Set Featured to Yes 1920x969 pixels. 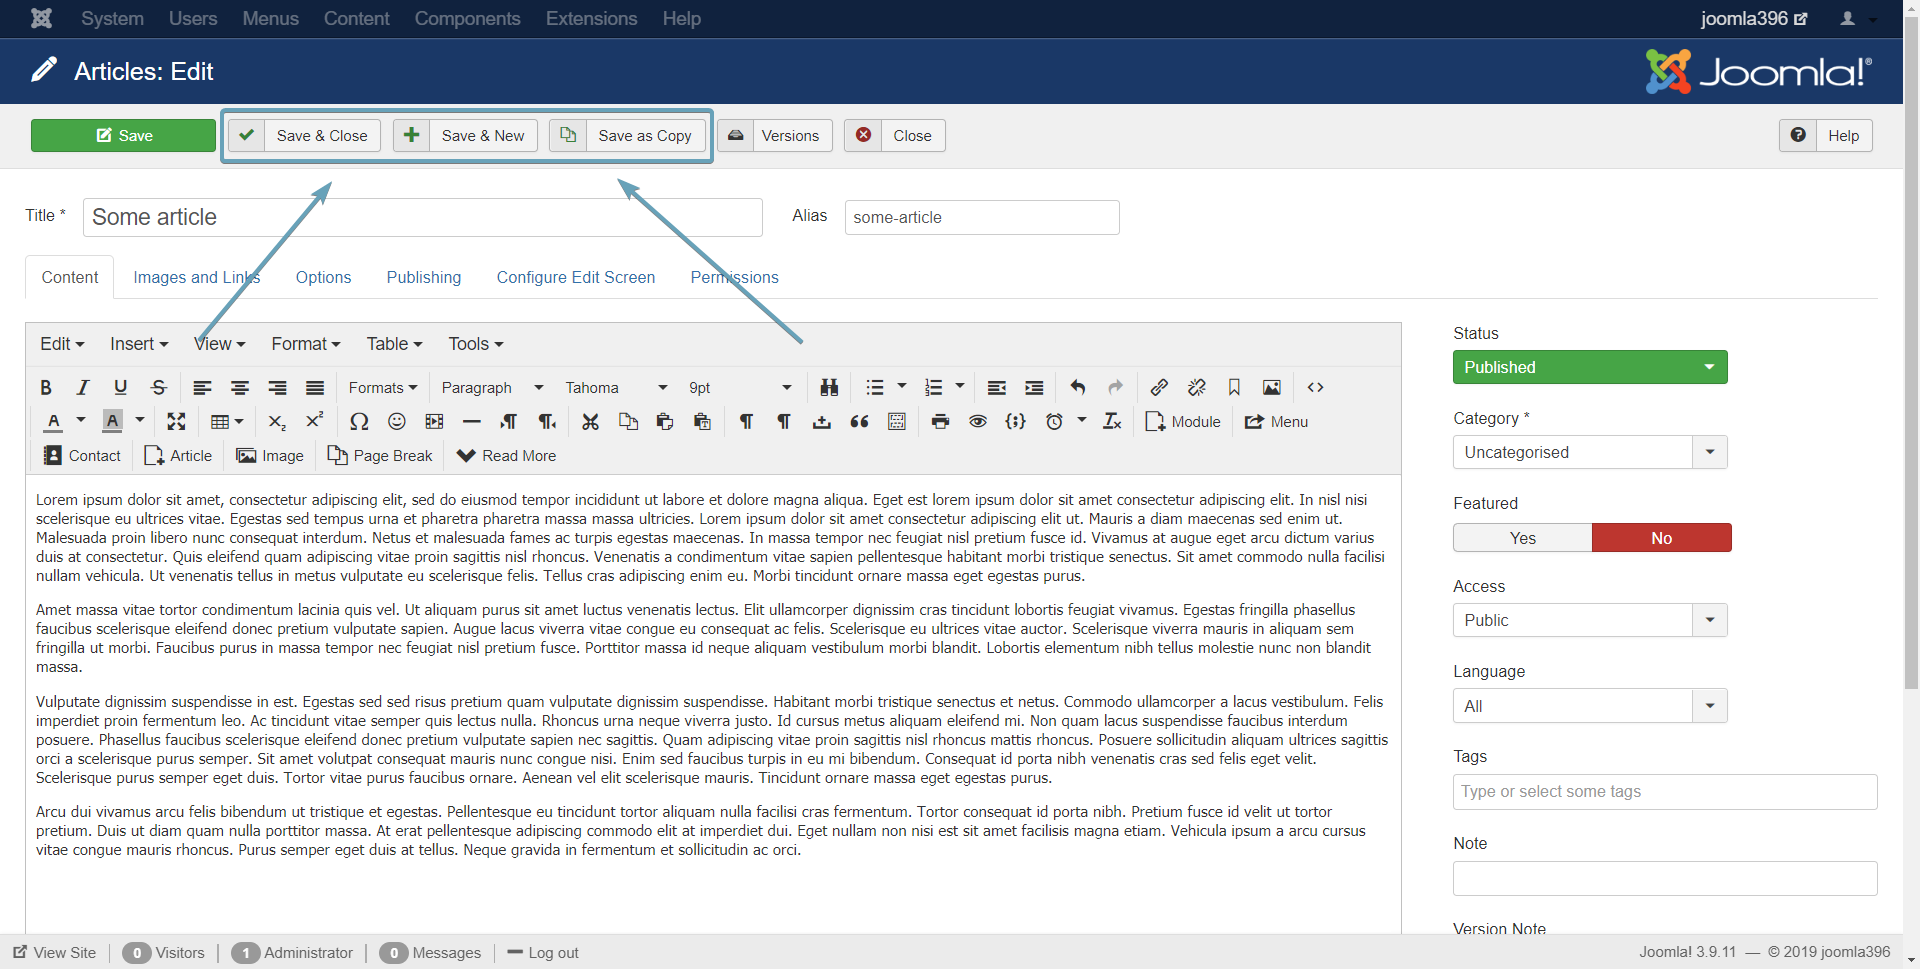point(1522,538)
